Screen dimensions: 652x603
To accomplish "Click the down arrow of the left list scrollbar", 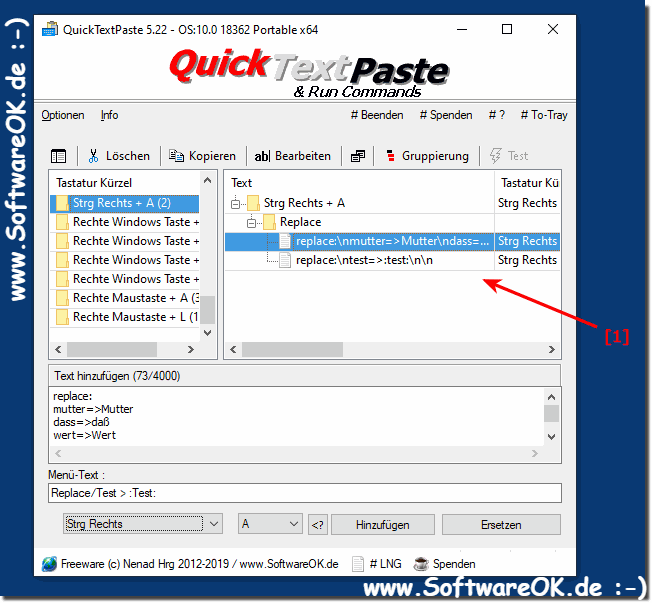I will (x=208, y=333).
